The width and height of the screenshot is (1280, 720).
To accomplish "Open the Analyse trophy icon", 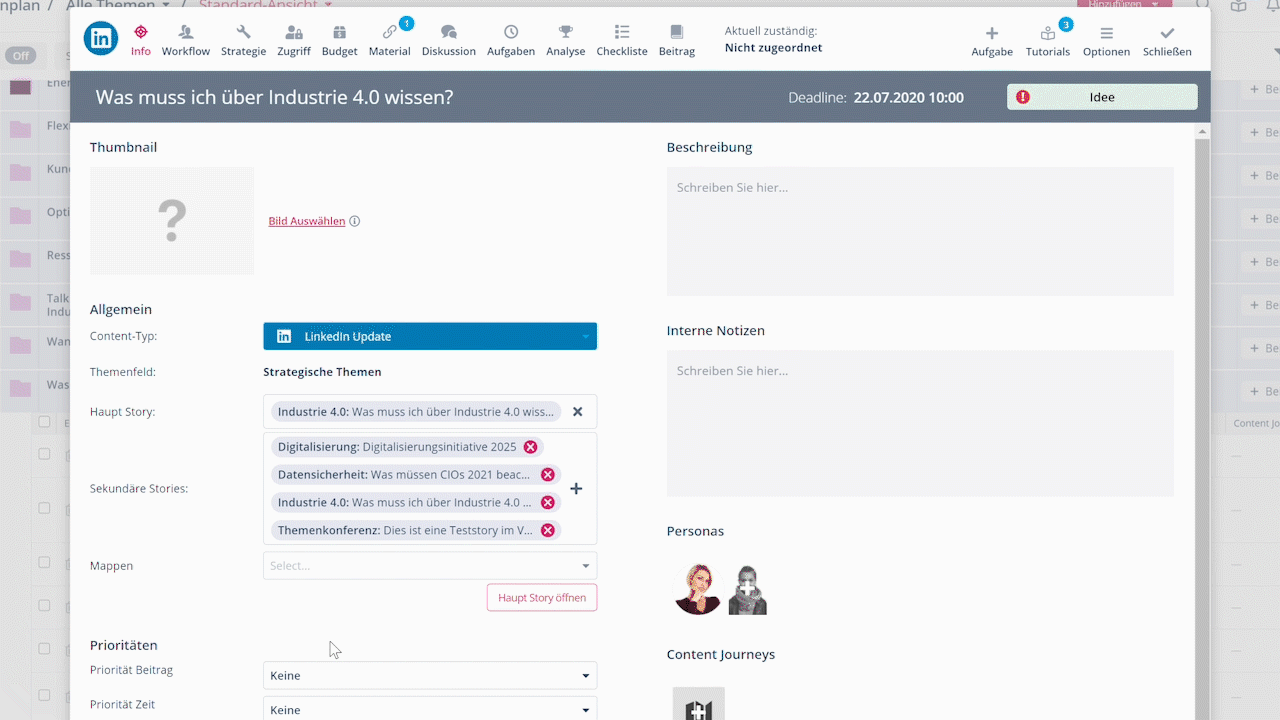I will tap(565, 33).
